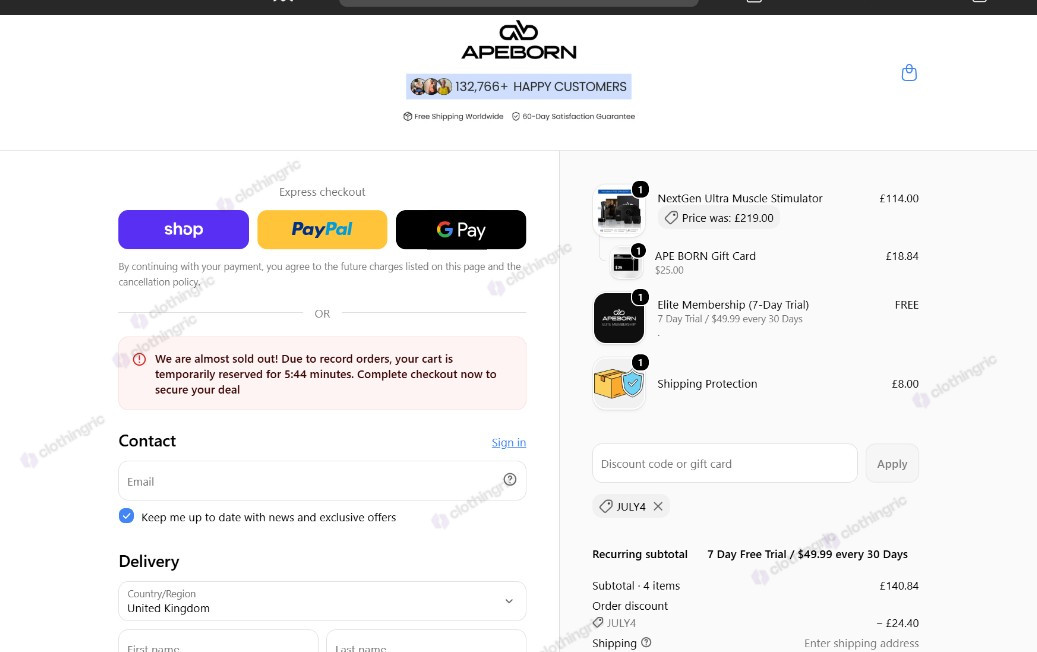Click the APE BORN Gift Card thumbnail
Image resolution: width=1037 pixels, height=652 pixels.
click(626, 263)
